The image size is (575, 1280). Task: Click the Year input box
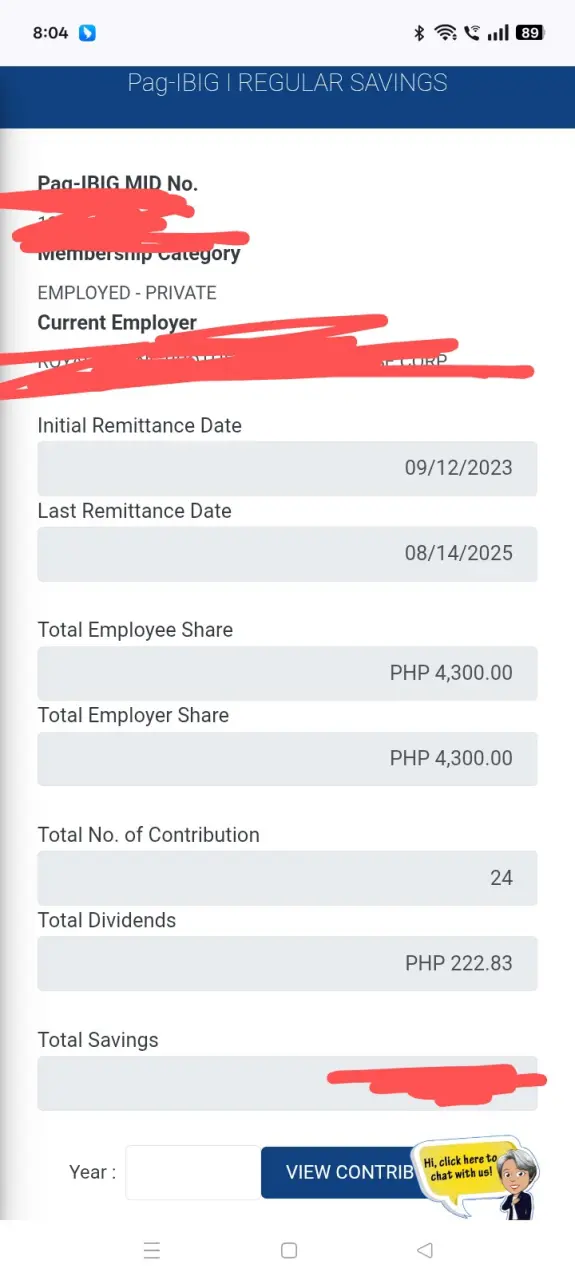tap(193, 1172)
